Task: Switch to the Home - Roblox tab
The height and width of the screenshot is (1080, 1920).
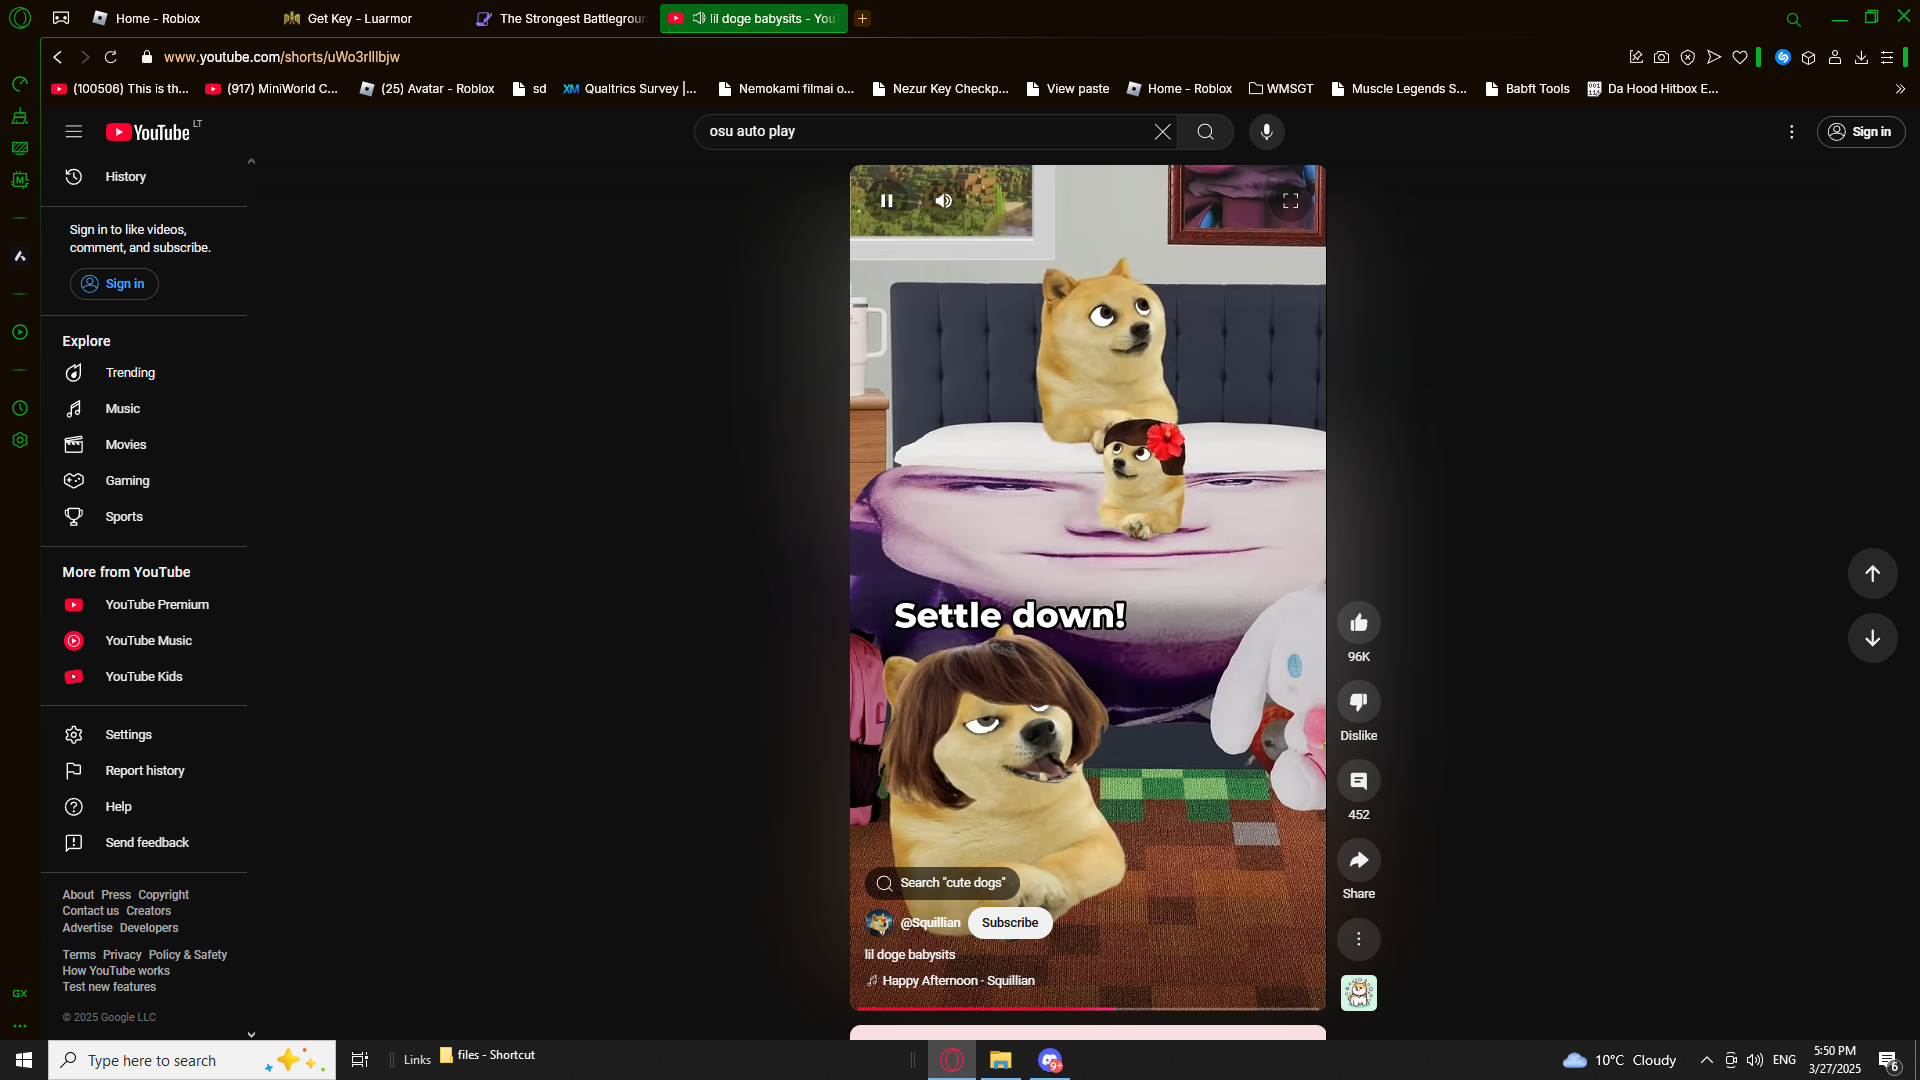Action: pos(170,19)
